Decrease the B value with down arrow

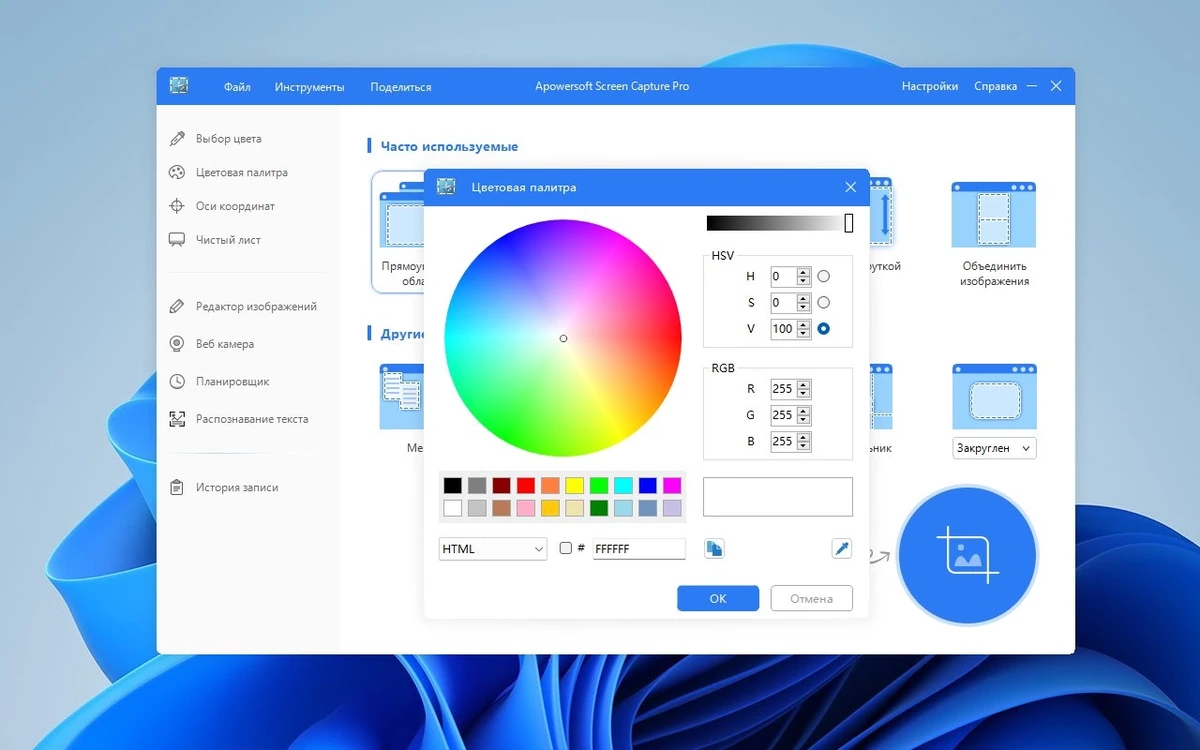(804, 446)
